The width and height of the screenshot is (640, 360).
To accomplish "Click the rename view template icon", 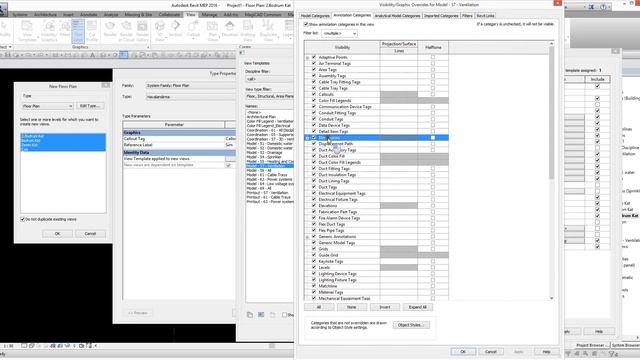I will pyautogui.click(x=261, y=315).
